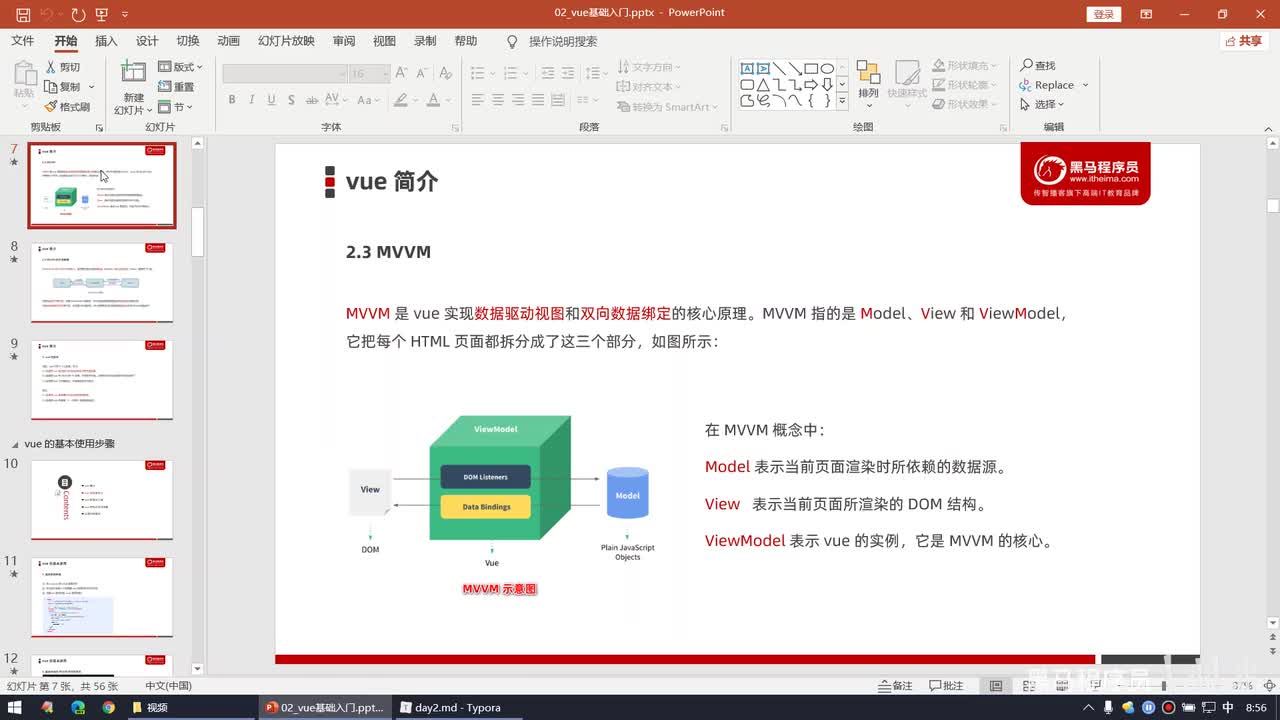Click the Save icon in quick access toolbar
This screenshot has height=720, width=1280.
tap(23, 14)
